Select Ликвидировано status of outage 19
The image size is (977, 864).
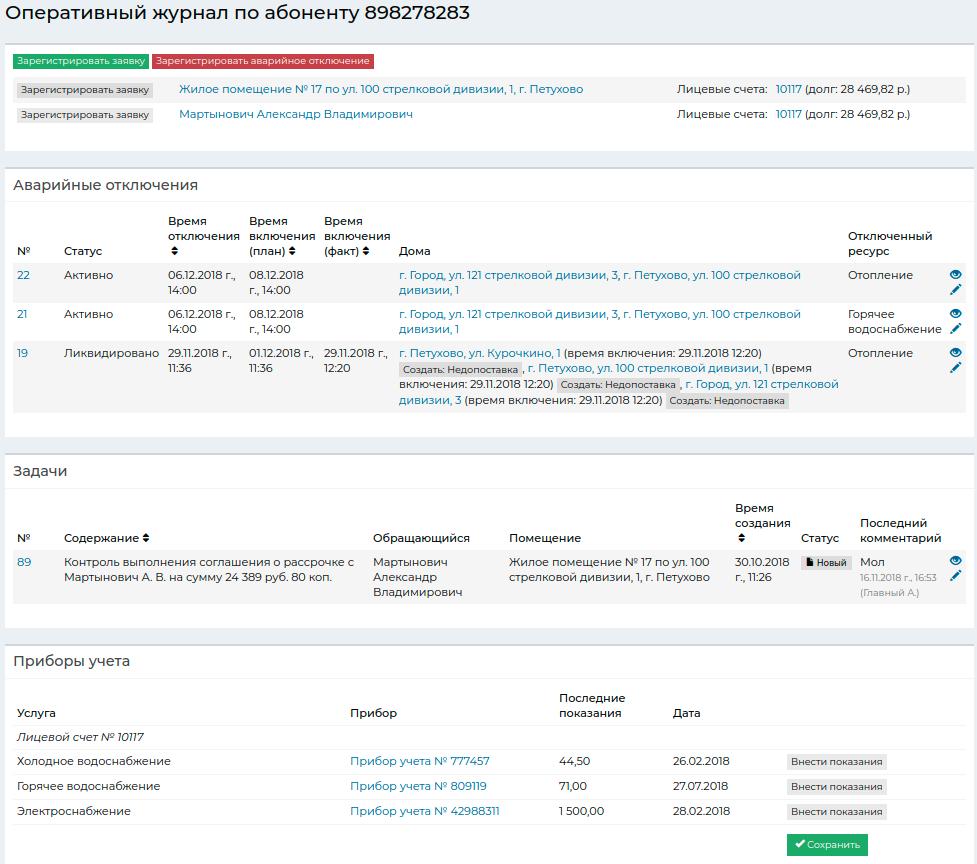click(112, 353)
